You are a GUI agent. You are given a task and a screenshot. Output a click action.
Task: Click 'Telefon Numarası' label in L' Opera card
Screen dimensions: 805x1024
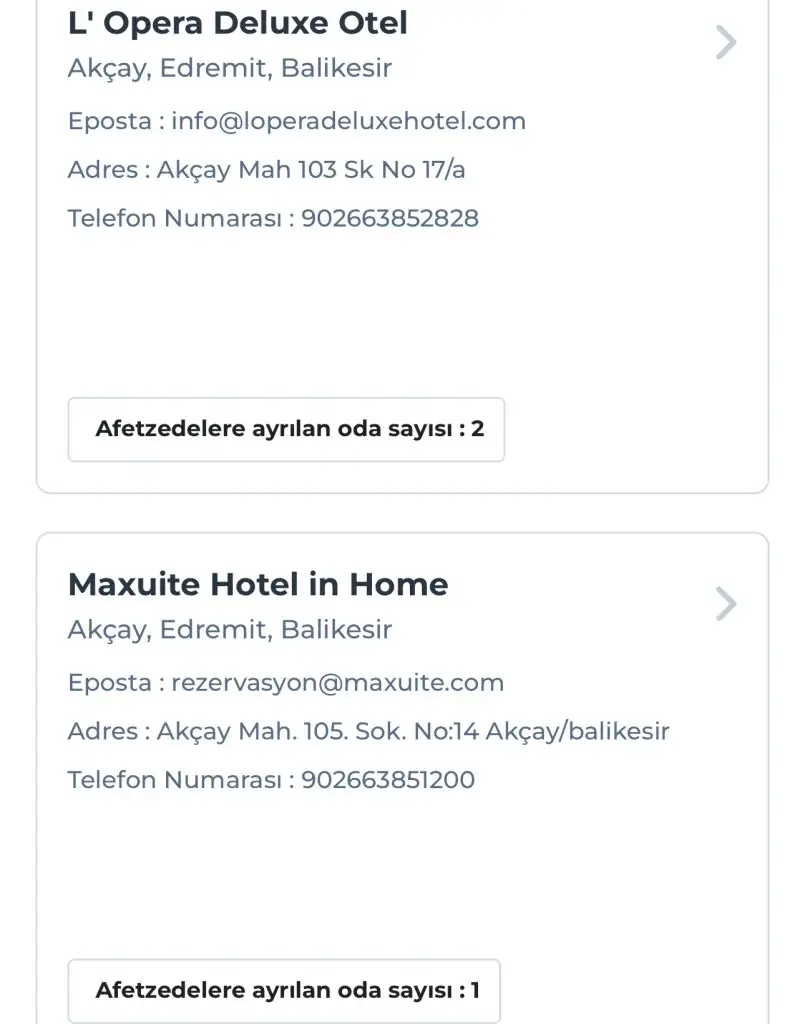click(175, 218)
